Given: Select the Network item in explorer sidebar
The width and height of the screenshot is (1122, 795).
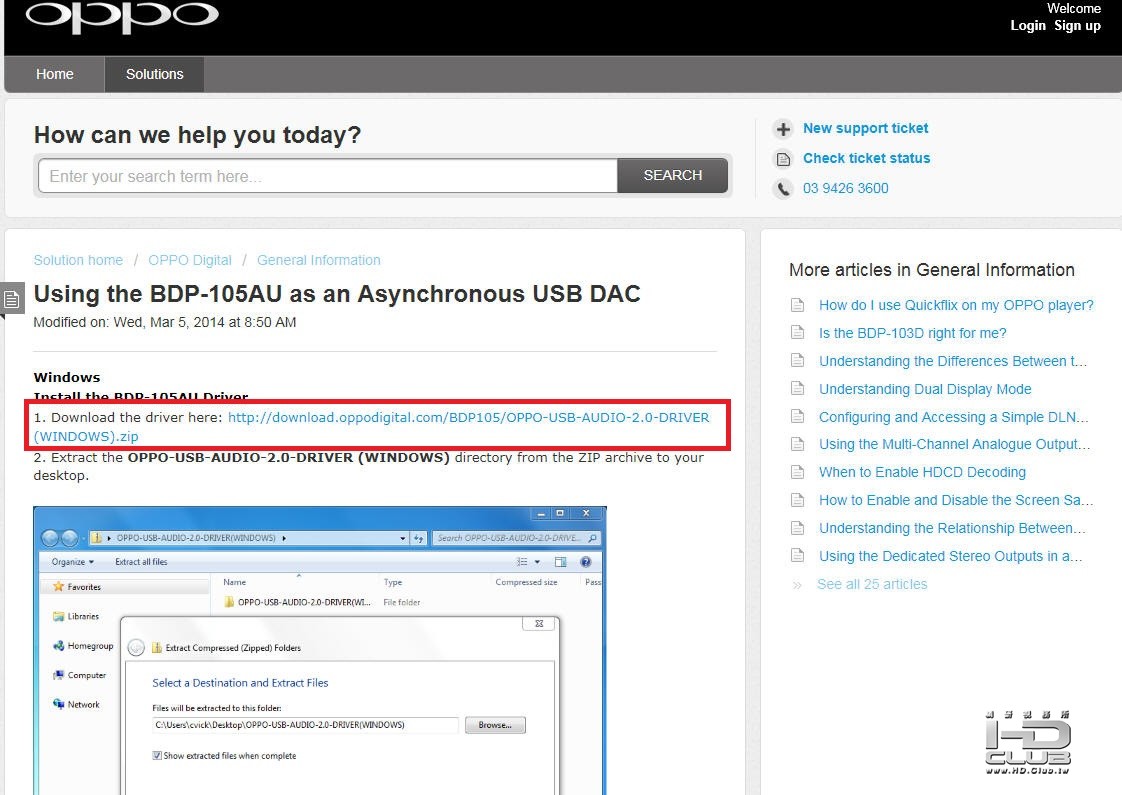Looking at the screenshot, I should point(77,704).
